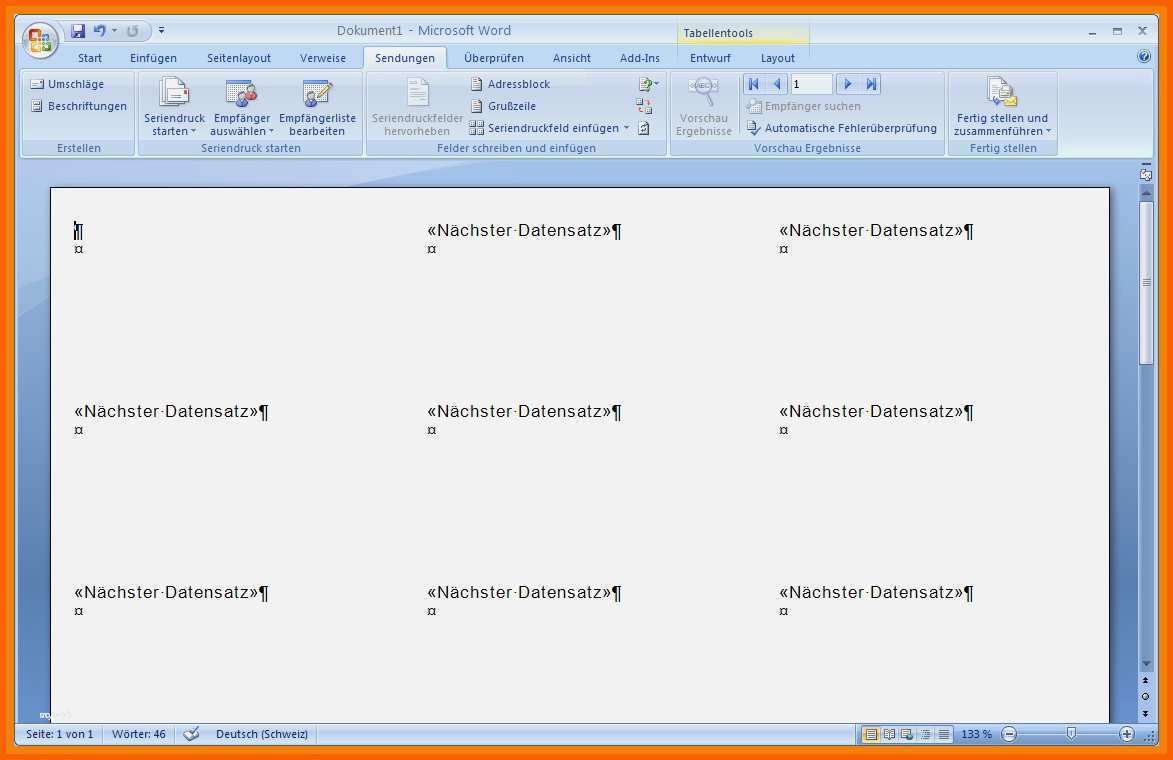Expand Empfänger auswählen menu
Screen dimensions: 1173x760
(242, 106)
